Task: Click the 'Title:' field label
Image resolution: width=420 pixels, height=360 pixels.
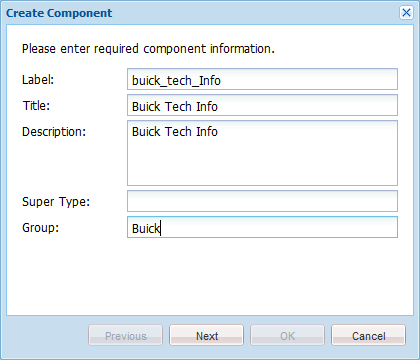Action: coord(36,106)
